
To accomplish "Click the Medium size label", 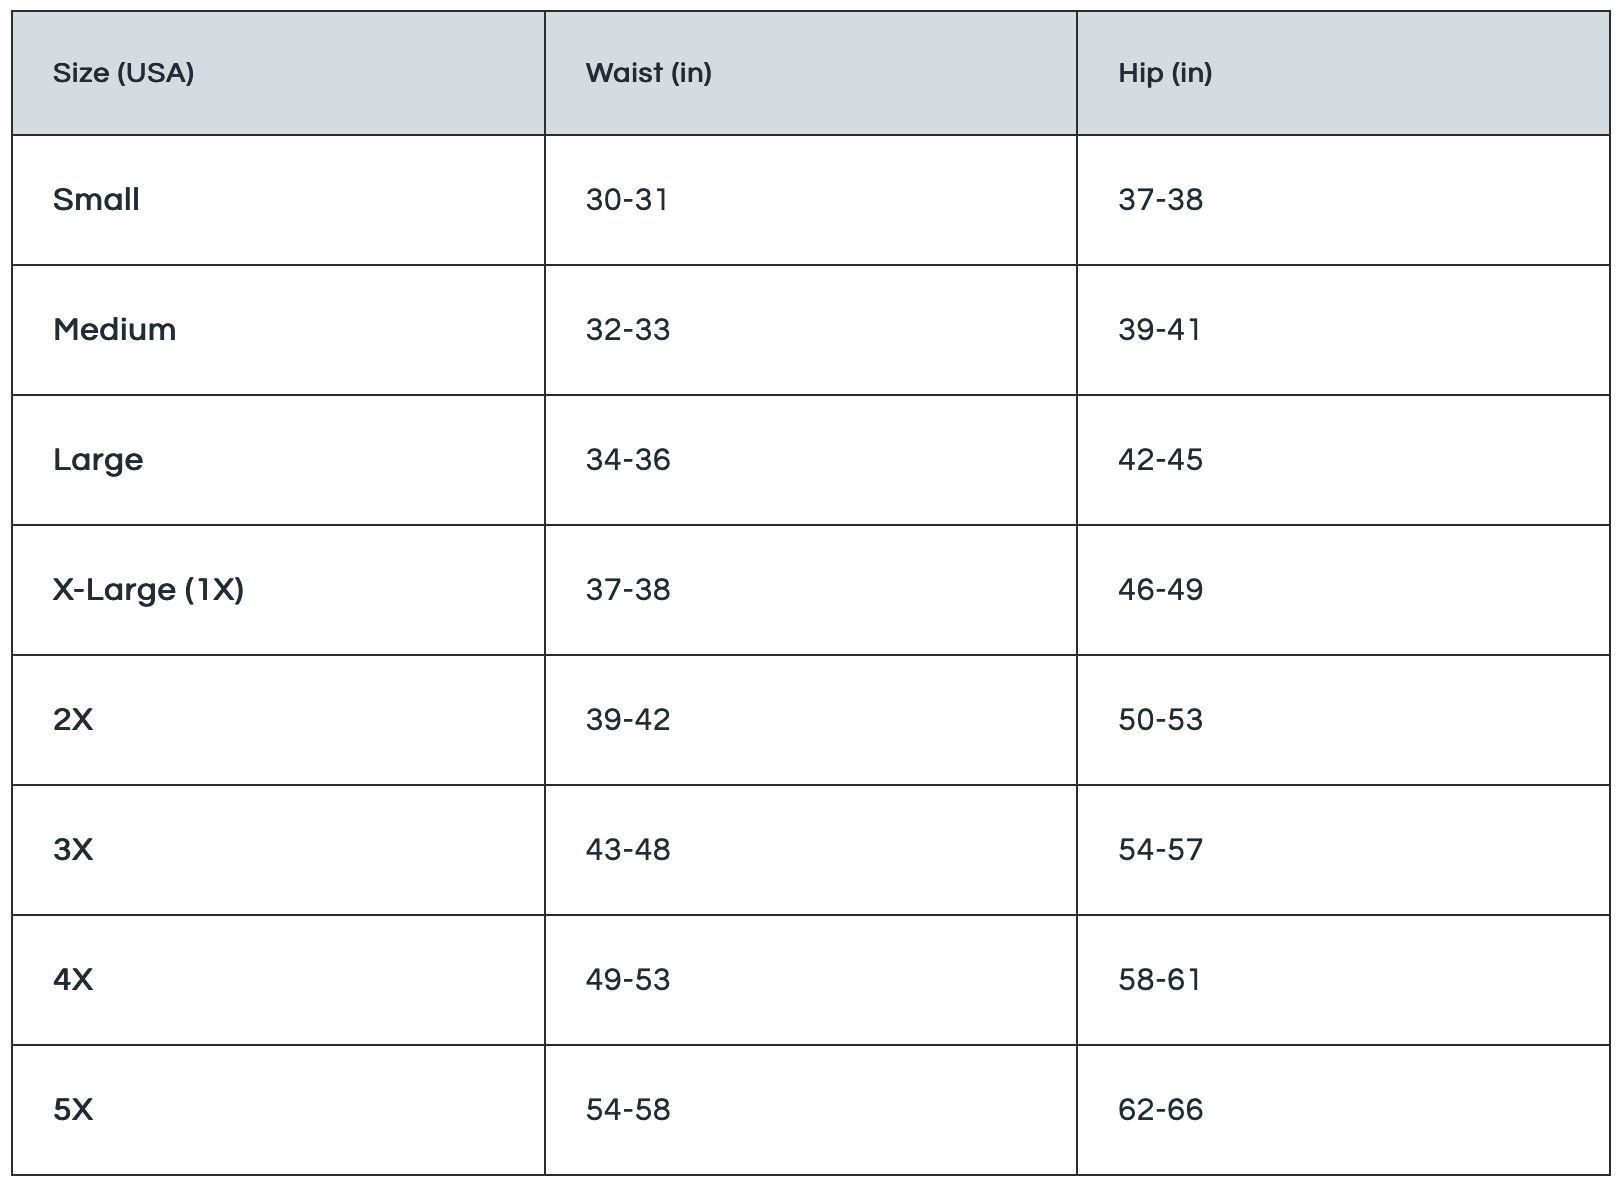I will (114, 330).
